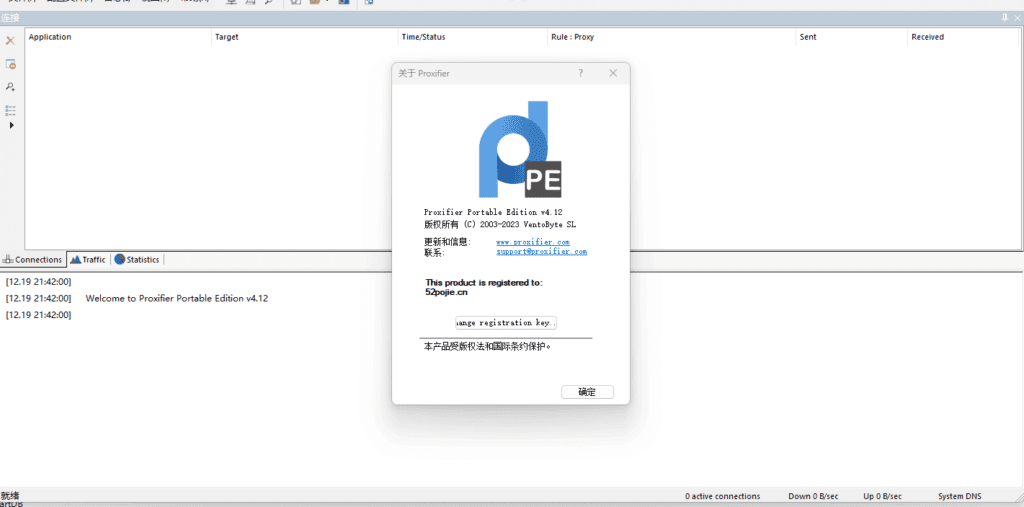Screen dimensions: 1024x507
Task: Confirm the About dialog with 确定
Action: 587,392
